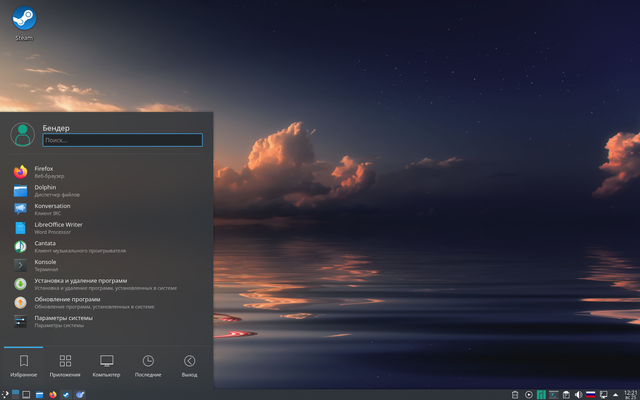Open LibreOffice Writer from the menu
The image size is (640, 400).
(x=107, y=228)
